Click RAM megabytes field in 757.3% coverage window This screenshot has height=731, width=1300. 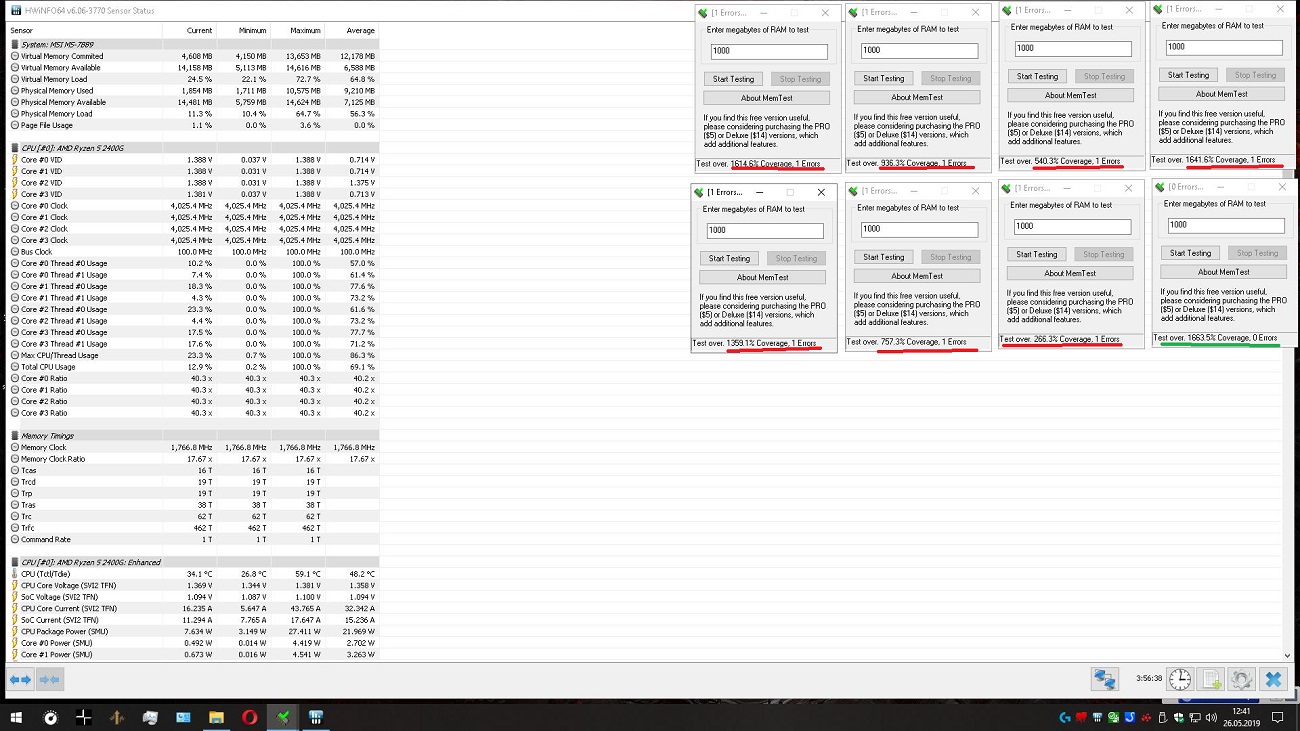point(919,229)
